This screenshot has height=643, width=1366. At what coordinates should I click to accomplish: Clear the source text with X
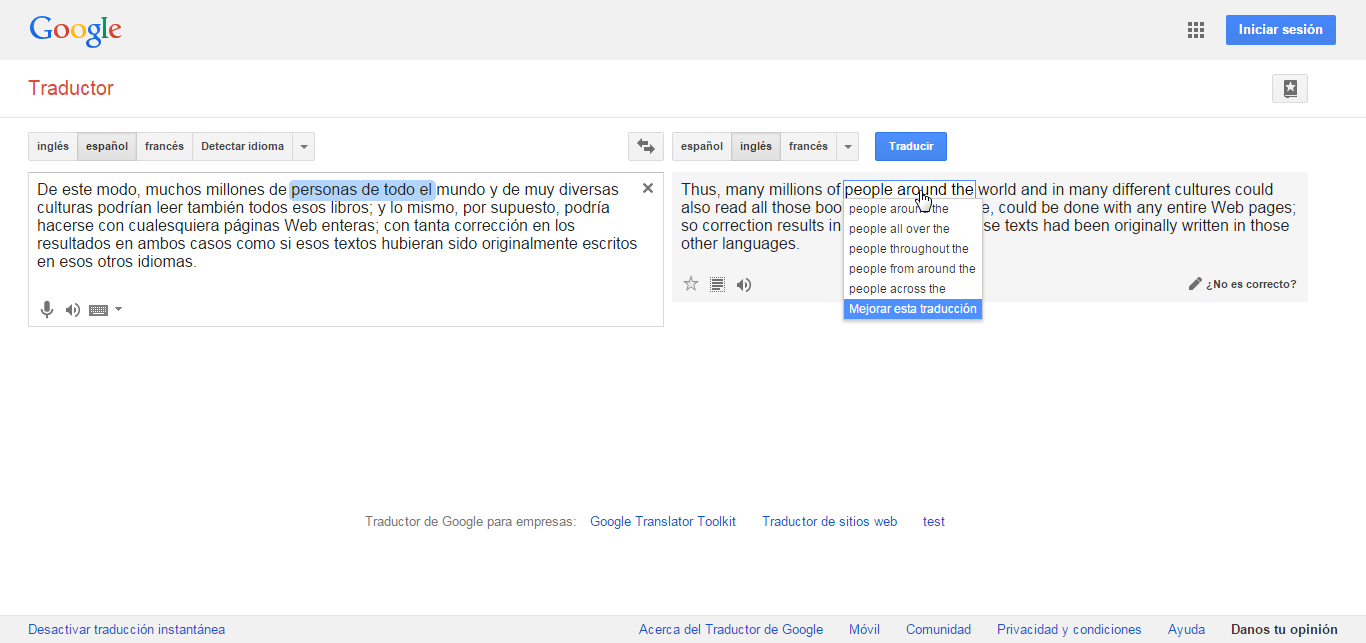pyautogui.click(x=647, y=188)
